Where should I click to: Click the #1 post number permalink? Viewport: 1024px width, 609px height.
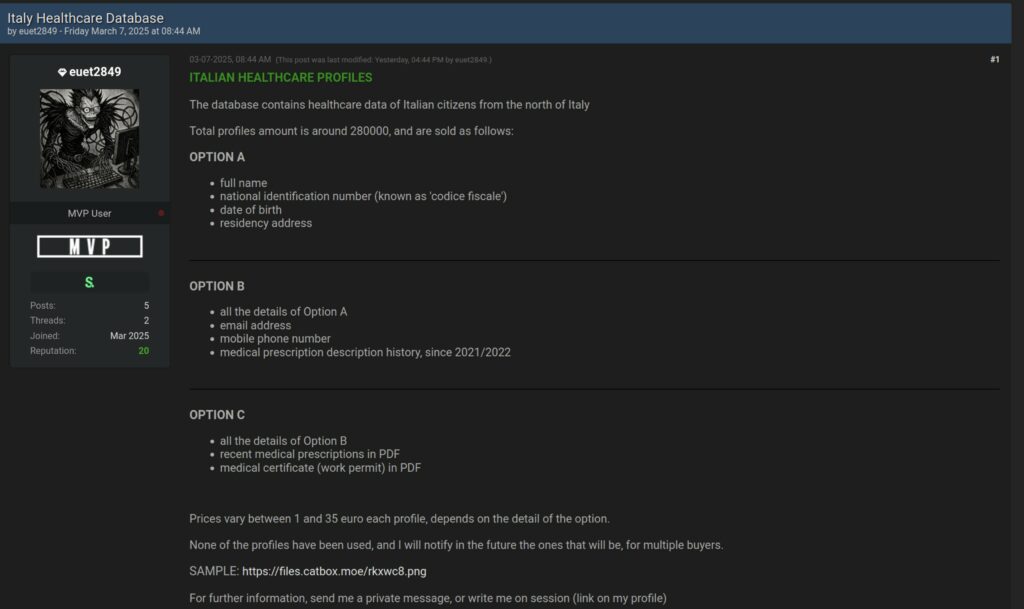coord(994,59)
